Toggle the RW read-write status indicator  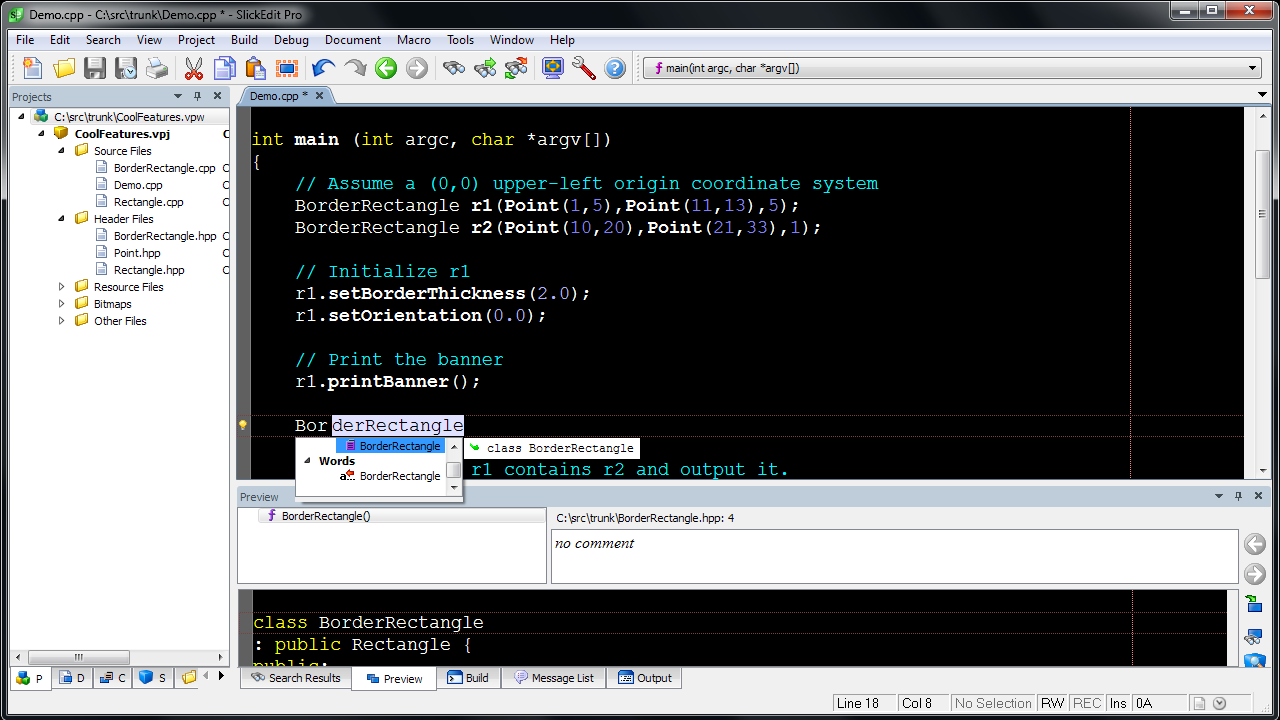pyautogui.click(x=1052, y=703)
